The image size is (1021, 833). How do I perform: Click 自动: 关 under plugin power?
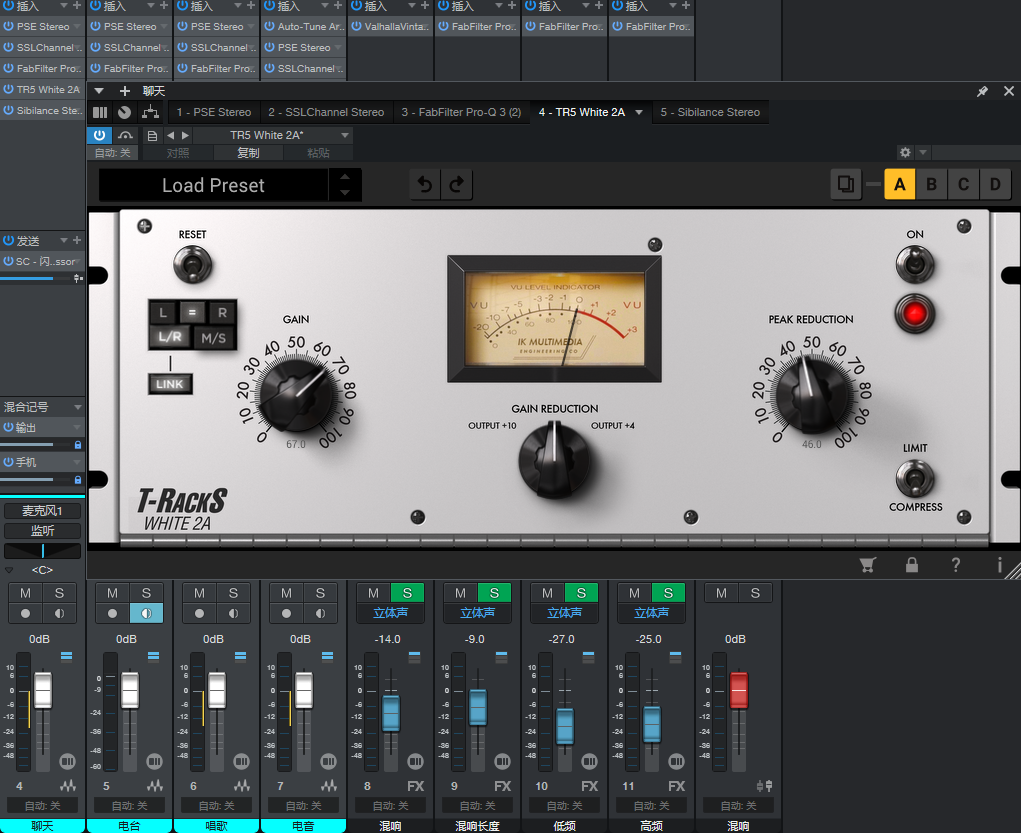[113, 153]
